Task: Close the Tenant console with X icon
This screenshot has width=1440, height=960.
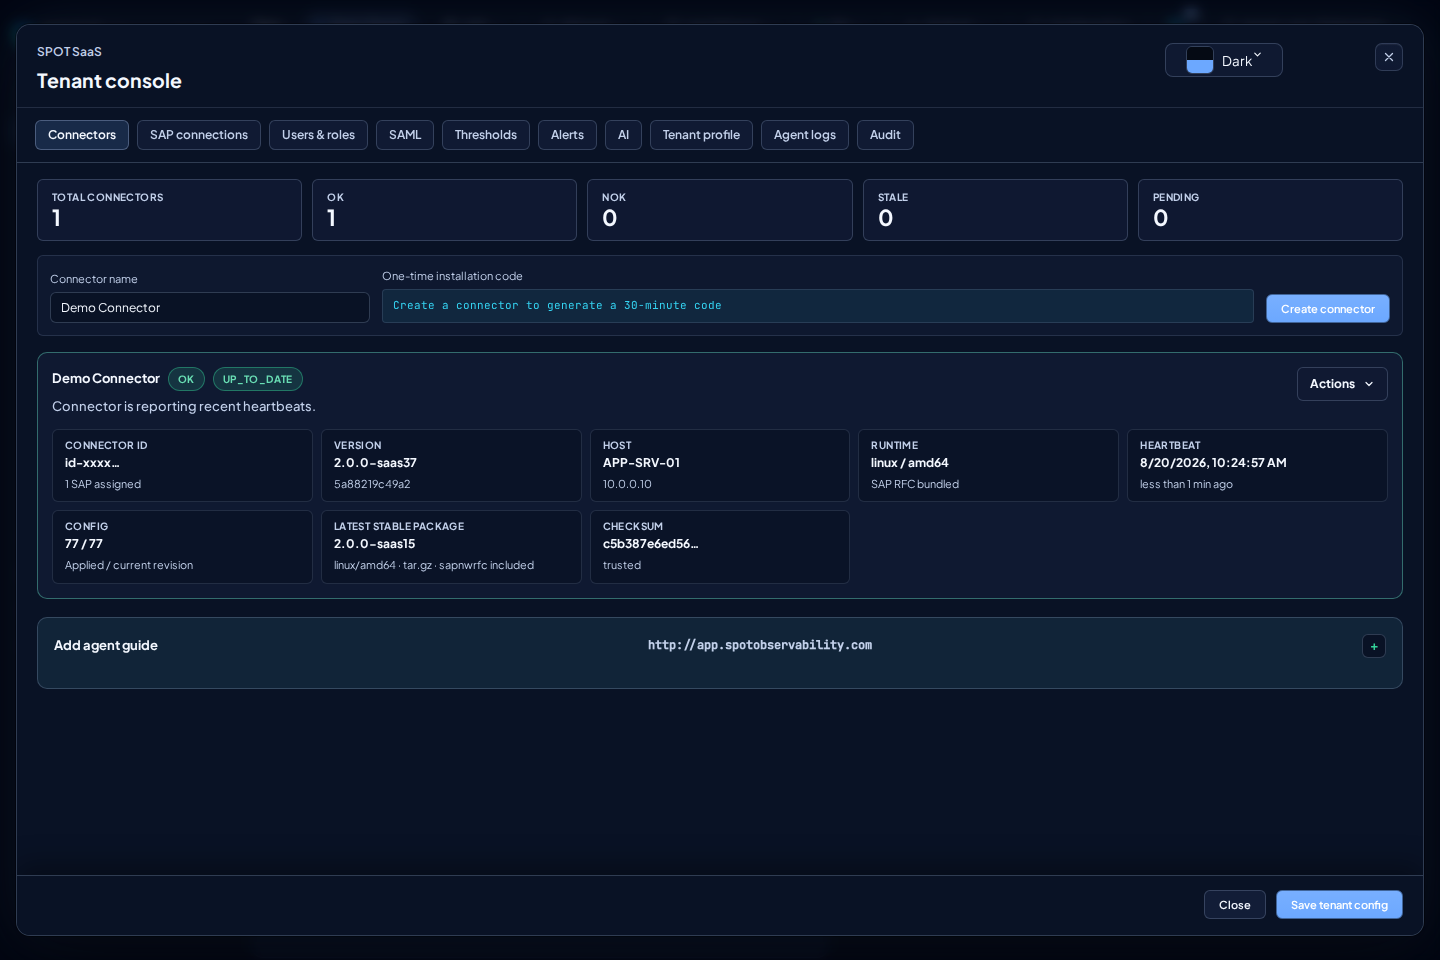Action: pyautogui.click(x=1388, y=57)
